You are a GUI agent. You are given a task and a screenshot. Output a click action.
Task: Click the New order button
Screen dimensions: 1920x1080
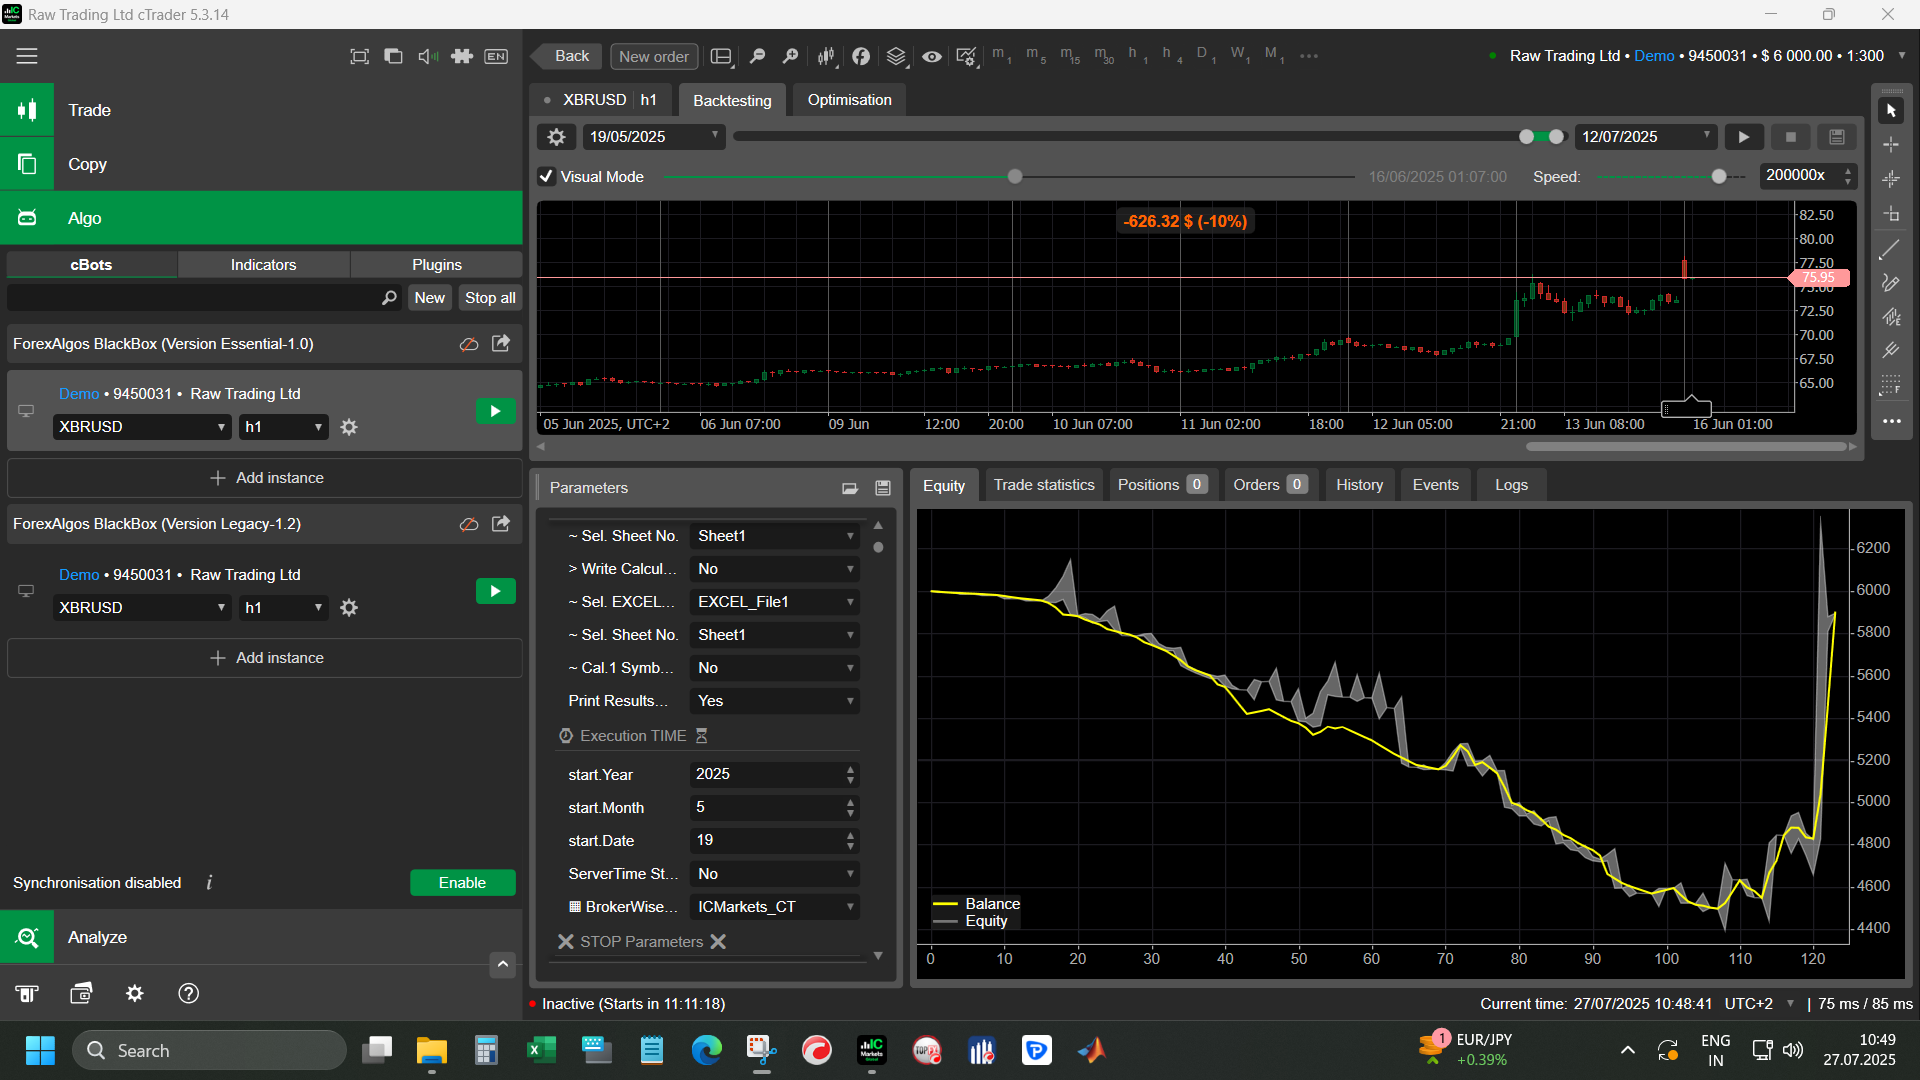pos(654,56)
